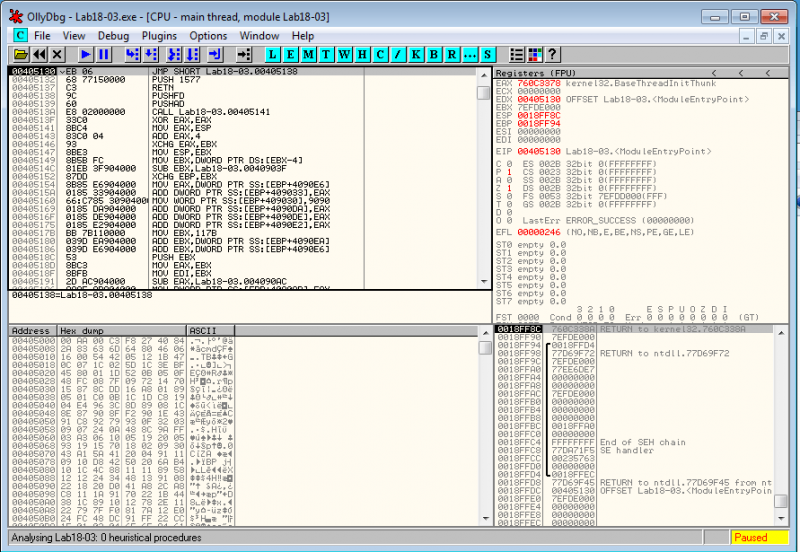Open the Memory map with the M icon
The image size is (800, 552).
tap(308, 55)
